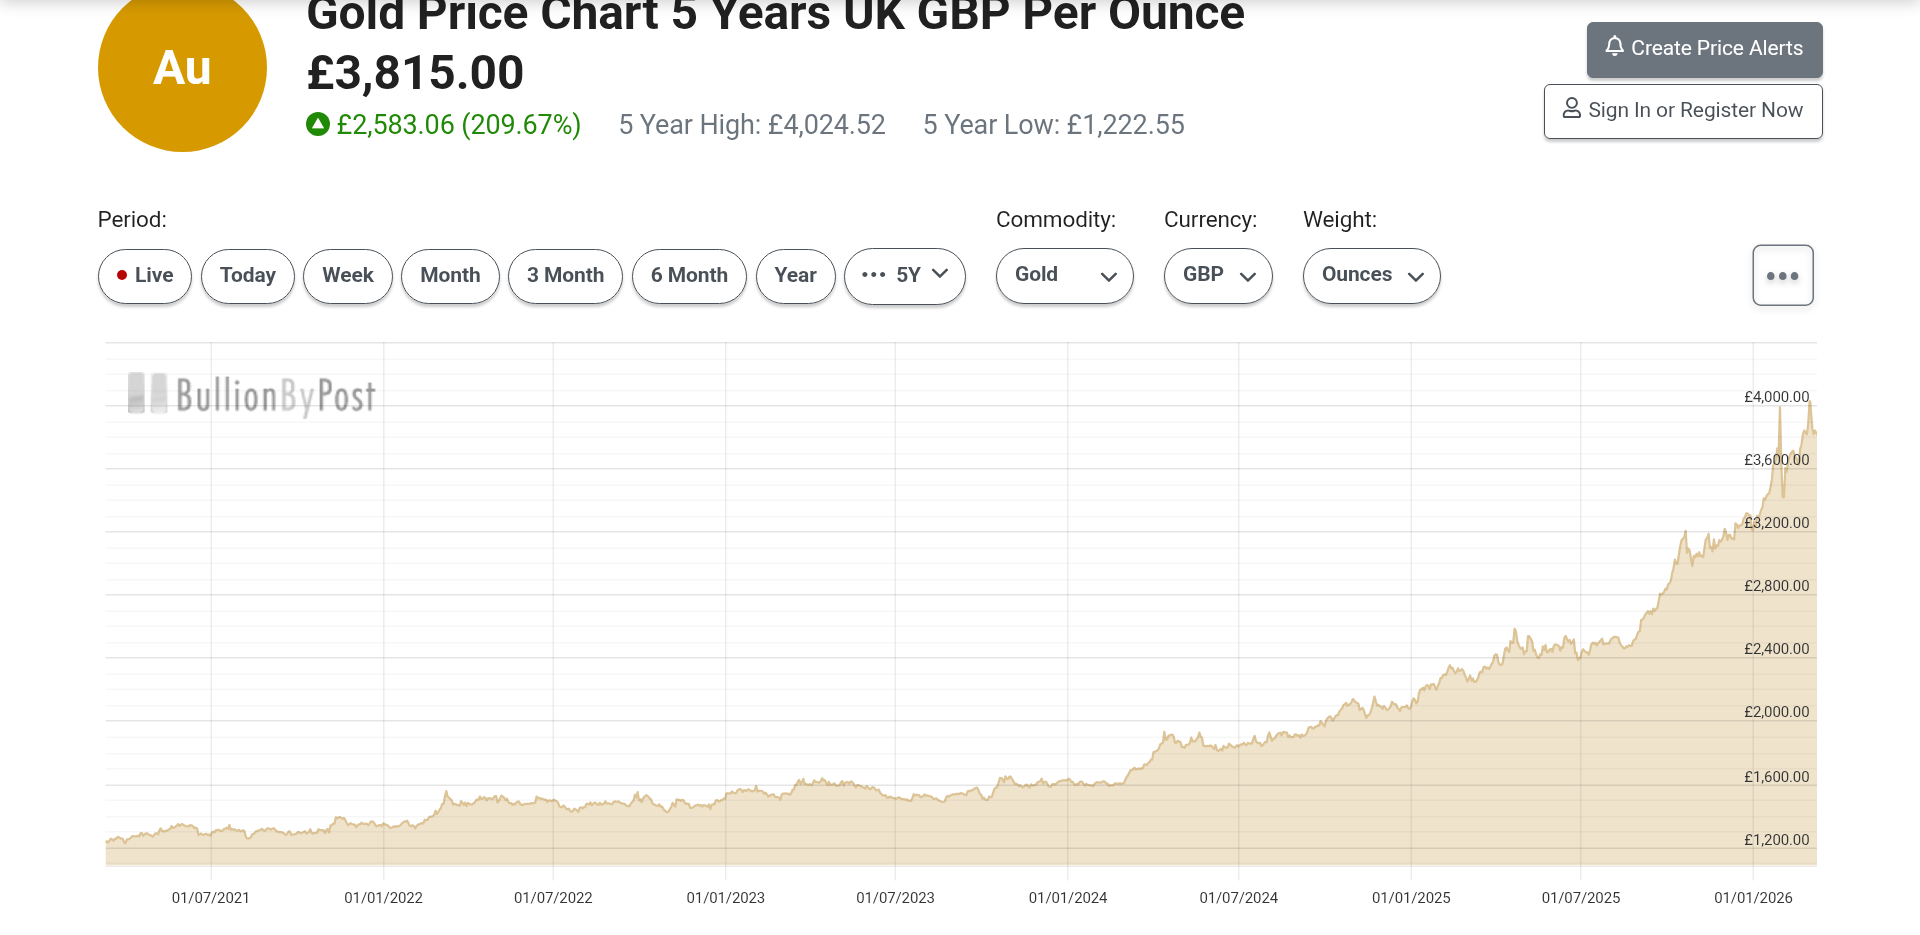Viewport: 1920px width, 935px height.
Task: Open the Commodity dropdown showing Gold
Action: [1064, 275]
